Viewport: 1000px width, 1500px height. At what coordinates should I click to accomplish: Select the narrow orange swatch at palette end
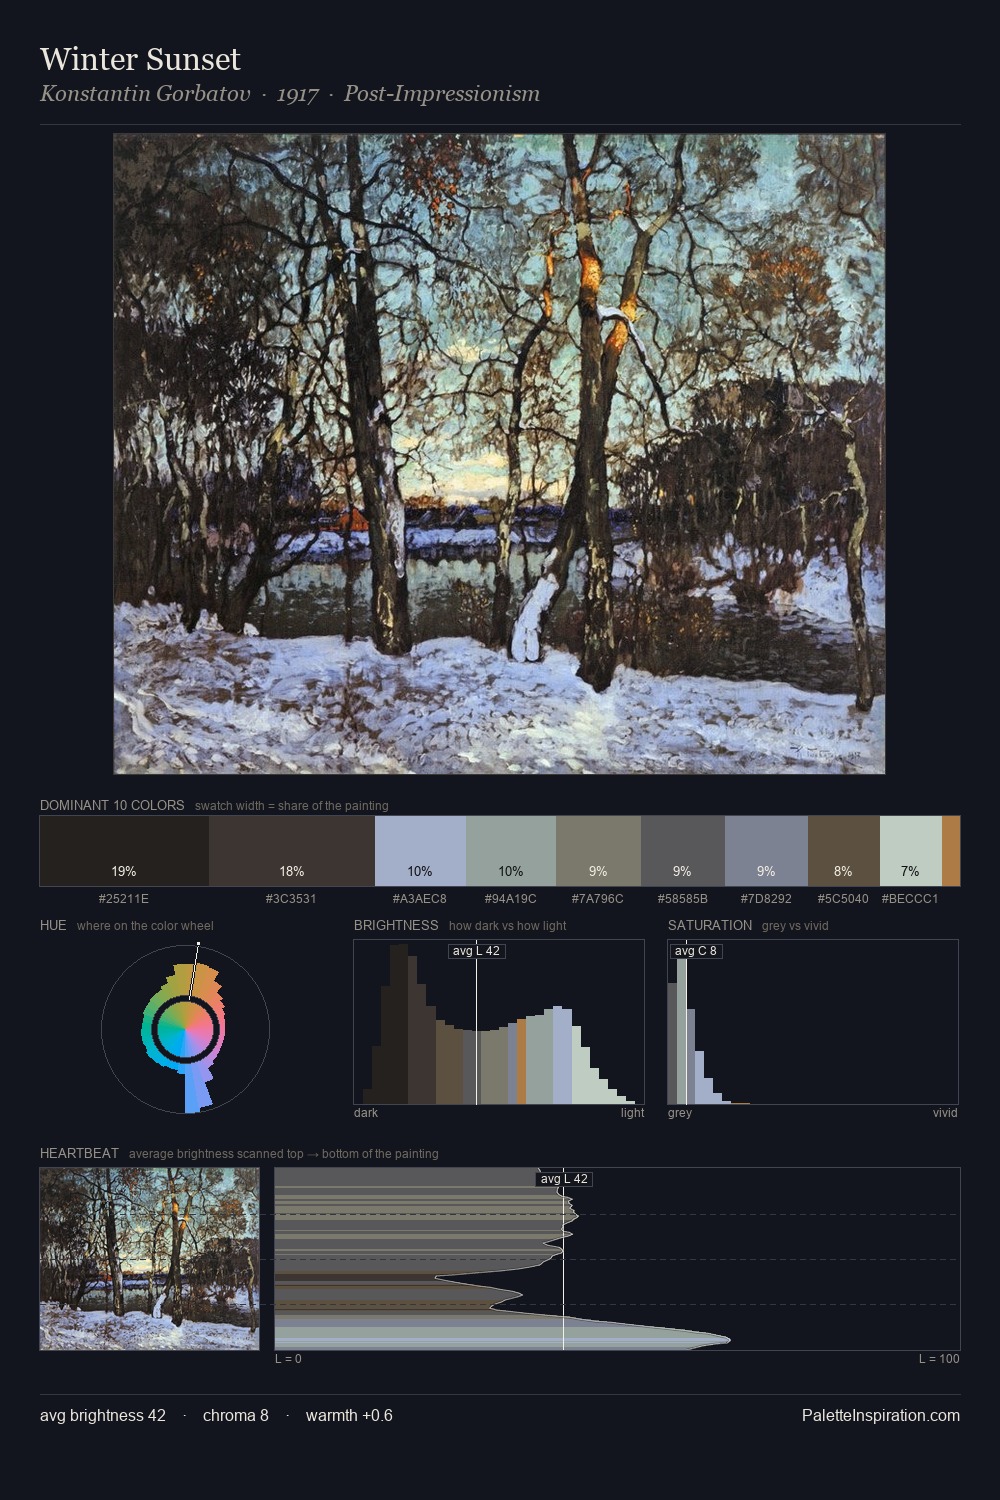pos(951,851)
